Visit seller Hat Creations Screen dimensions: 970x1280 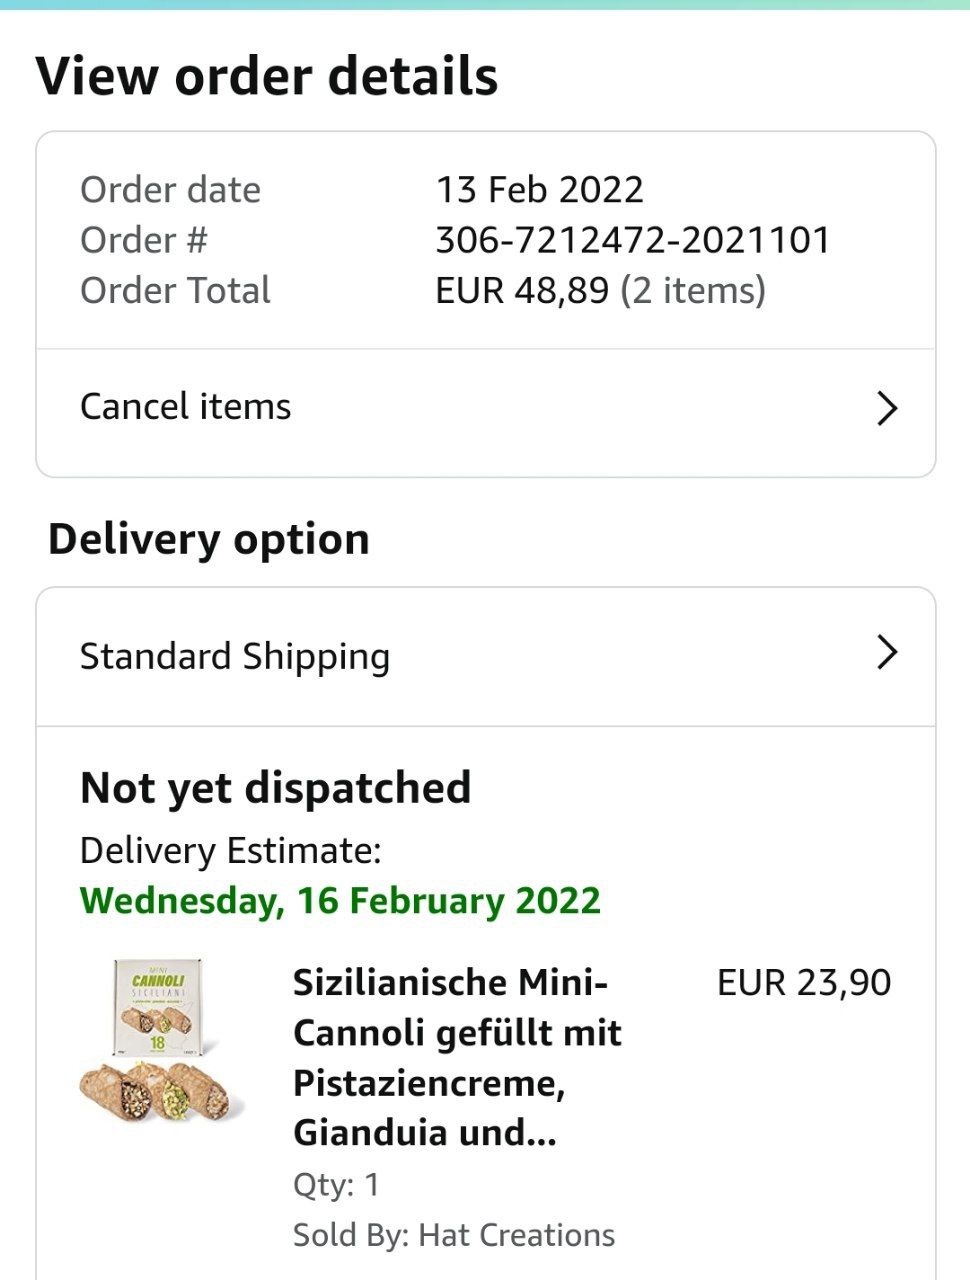(516, 1235)
